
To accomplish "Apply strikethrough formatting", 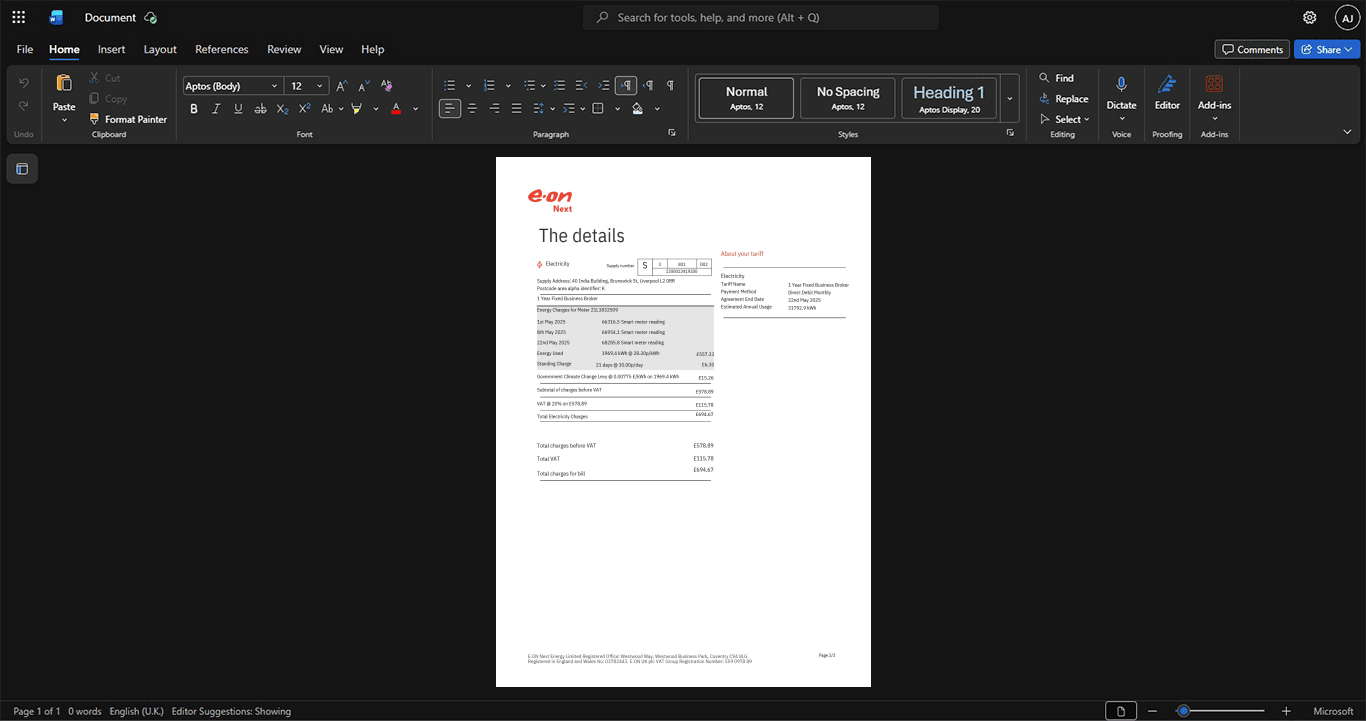I will click(x=260, y=108).
